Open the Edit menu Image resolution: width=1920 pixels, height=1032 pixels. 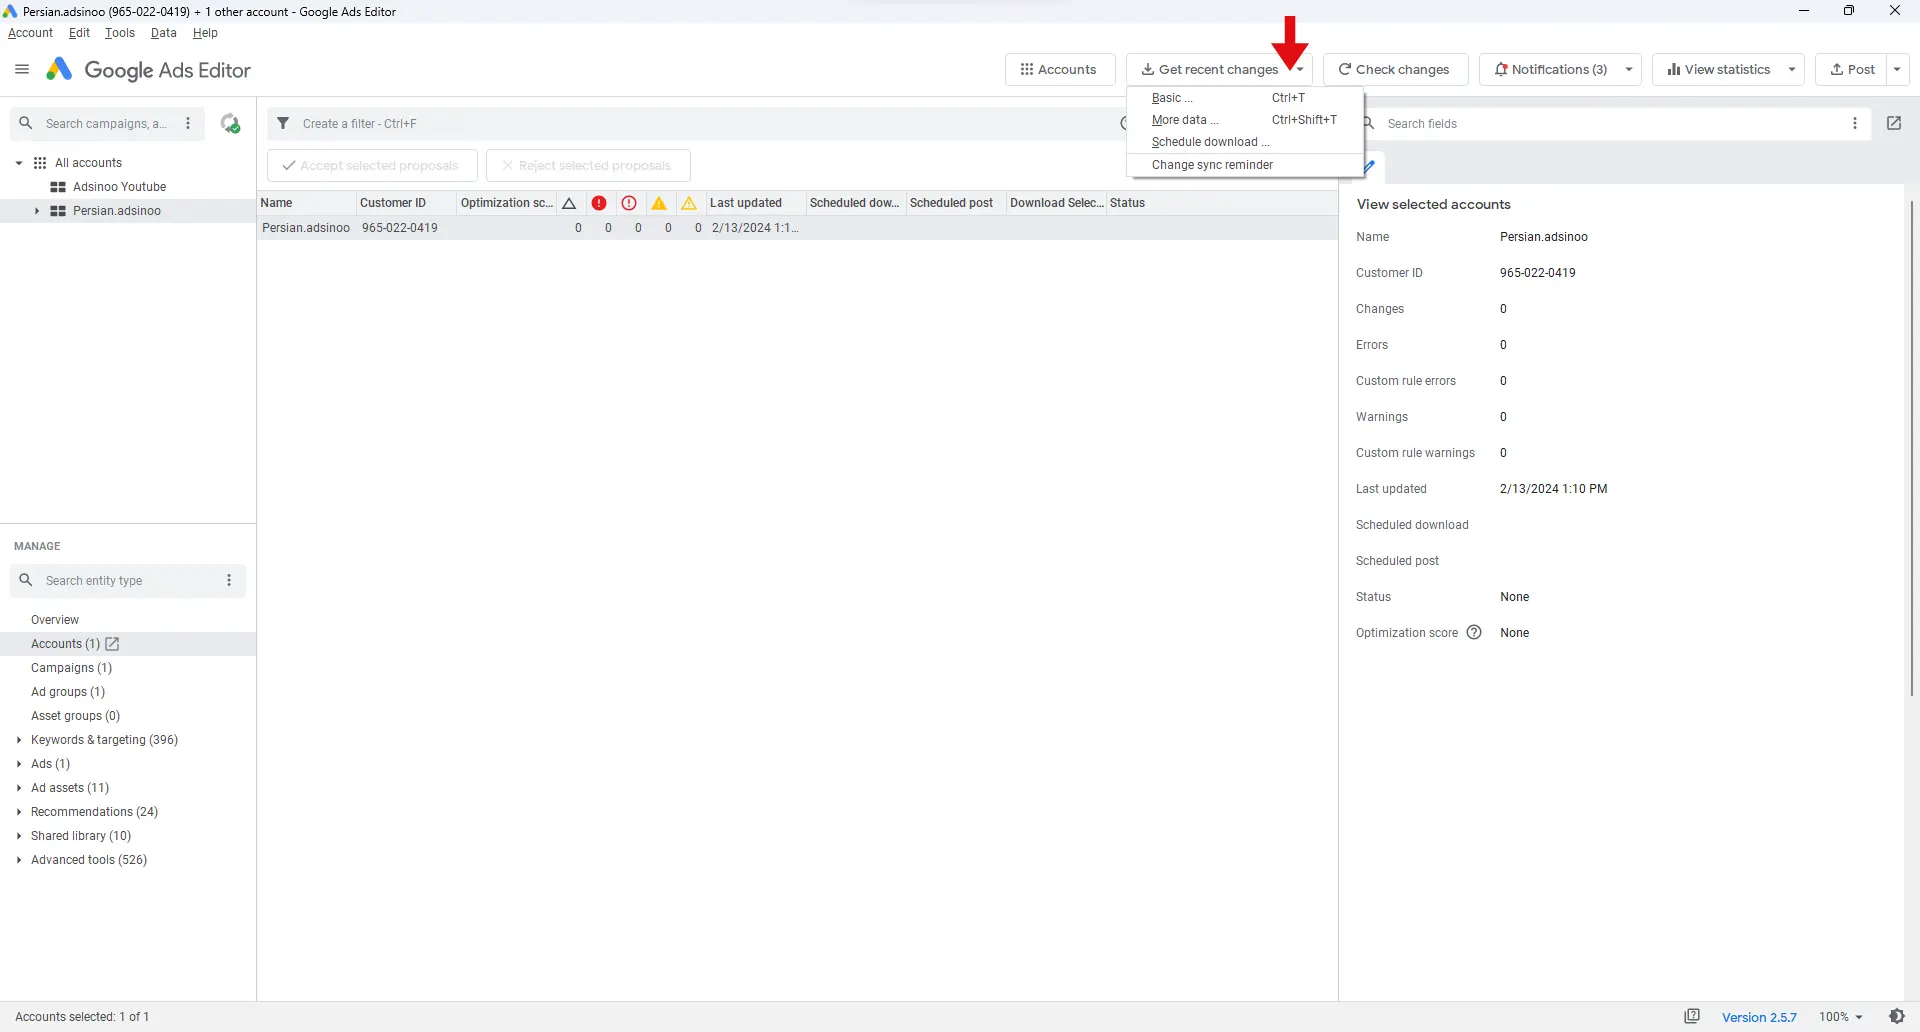coord(79,33)
